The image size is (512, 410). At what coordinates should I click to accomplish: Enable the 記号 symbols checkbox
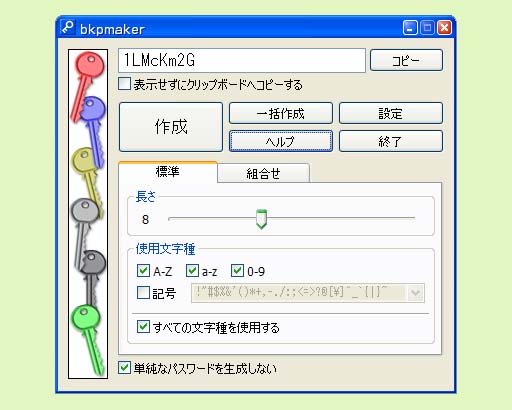point(143,293)
